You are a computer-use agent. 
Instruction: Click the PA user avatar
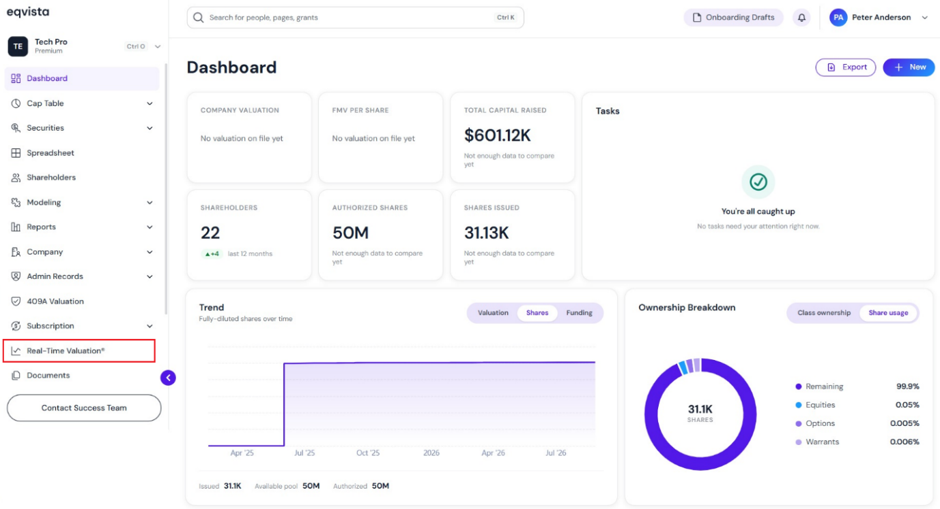point(838,17)
